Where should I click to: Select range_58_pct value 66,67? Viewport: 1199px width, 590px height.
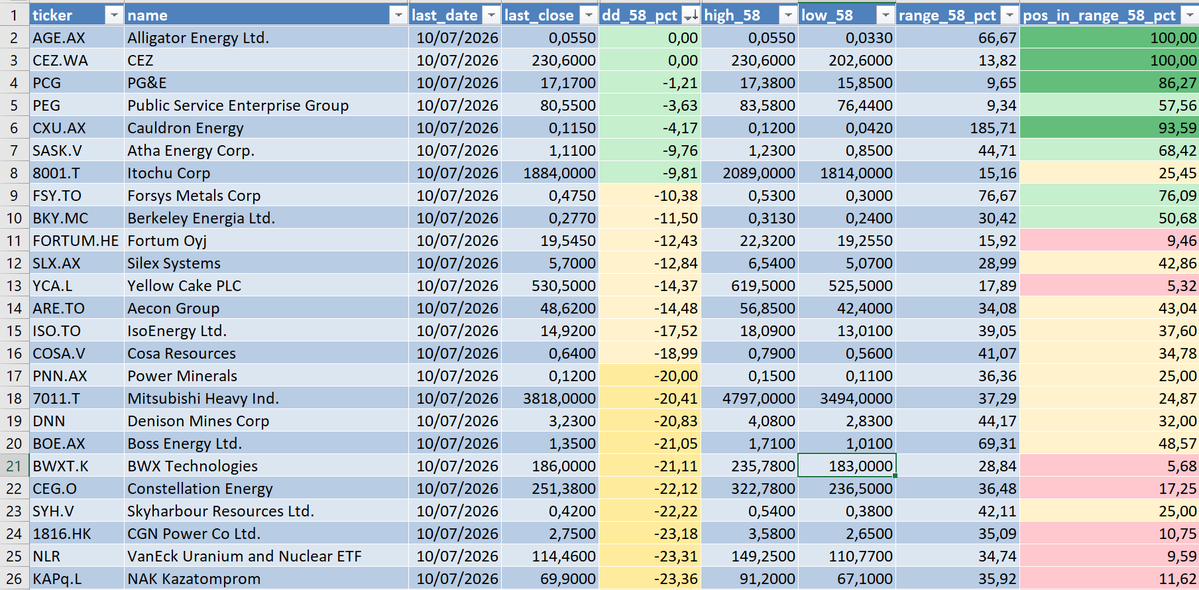pyautogui.click(x=957, y=37)
